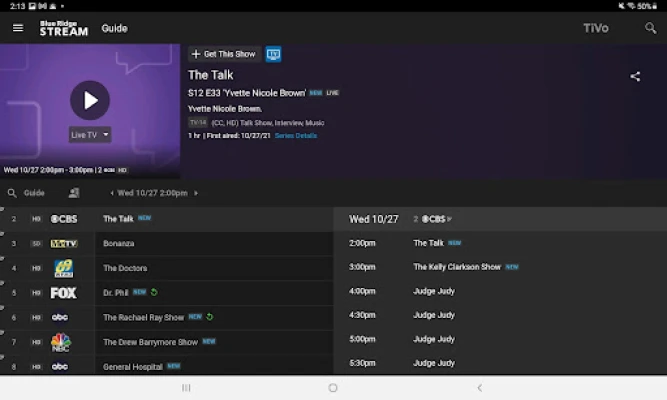Screen dimensions: 667x400
Task: Choose General Hospital on channel 8
Action: point(133,367)
